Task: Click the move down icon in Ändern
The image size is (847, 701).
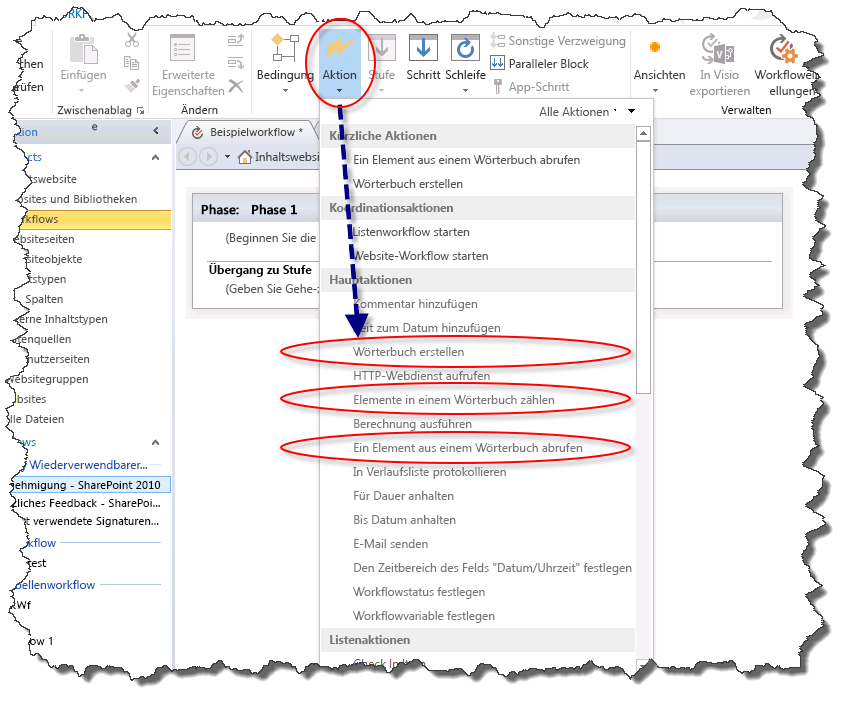Action: click(x=236, y=63)
